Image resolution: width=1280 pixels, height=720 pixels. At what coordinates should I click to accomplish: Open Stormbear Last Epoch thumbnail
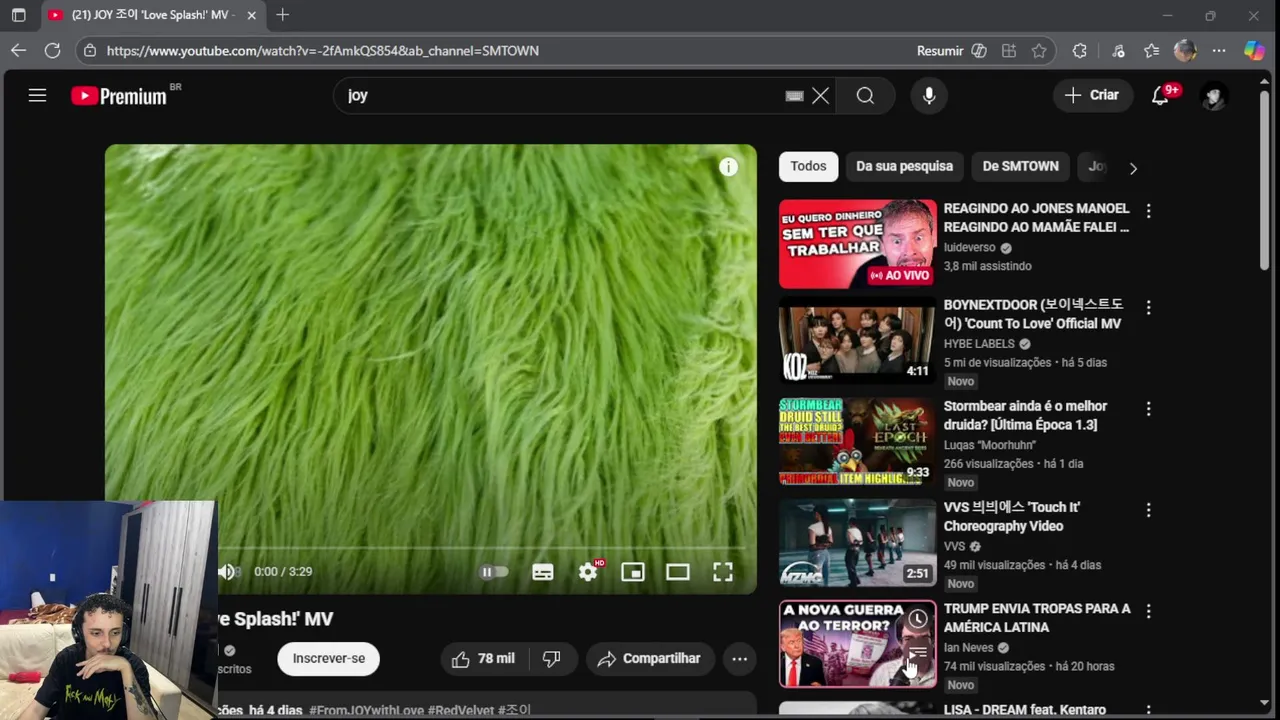click(x=858, y=441)
